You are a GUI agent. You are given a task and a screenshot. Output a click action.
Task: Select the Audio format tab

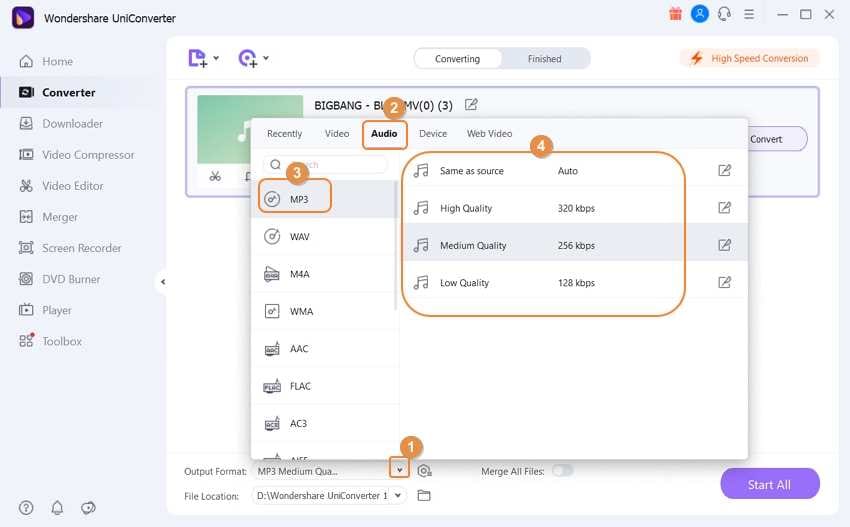click(384, 133)
